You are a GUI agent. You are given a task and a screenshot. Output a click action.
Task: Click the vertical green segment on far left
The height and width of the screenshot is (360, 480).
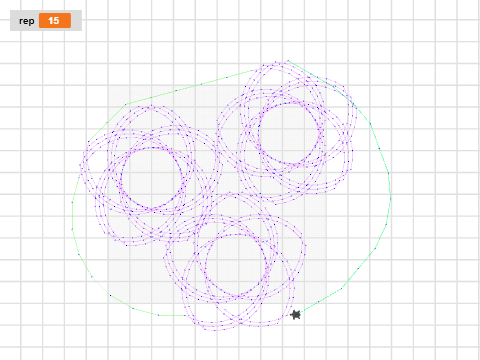72,215
